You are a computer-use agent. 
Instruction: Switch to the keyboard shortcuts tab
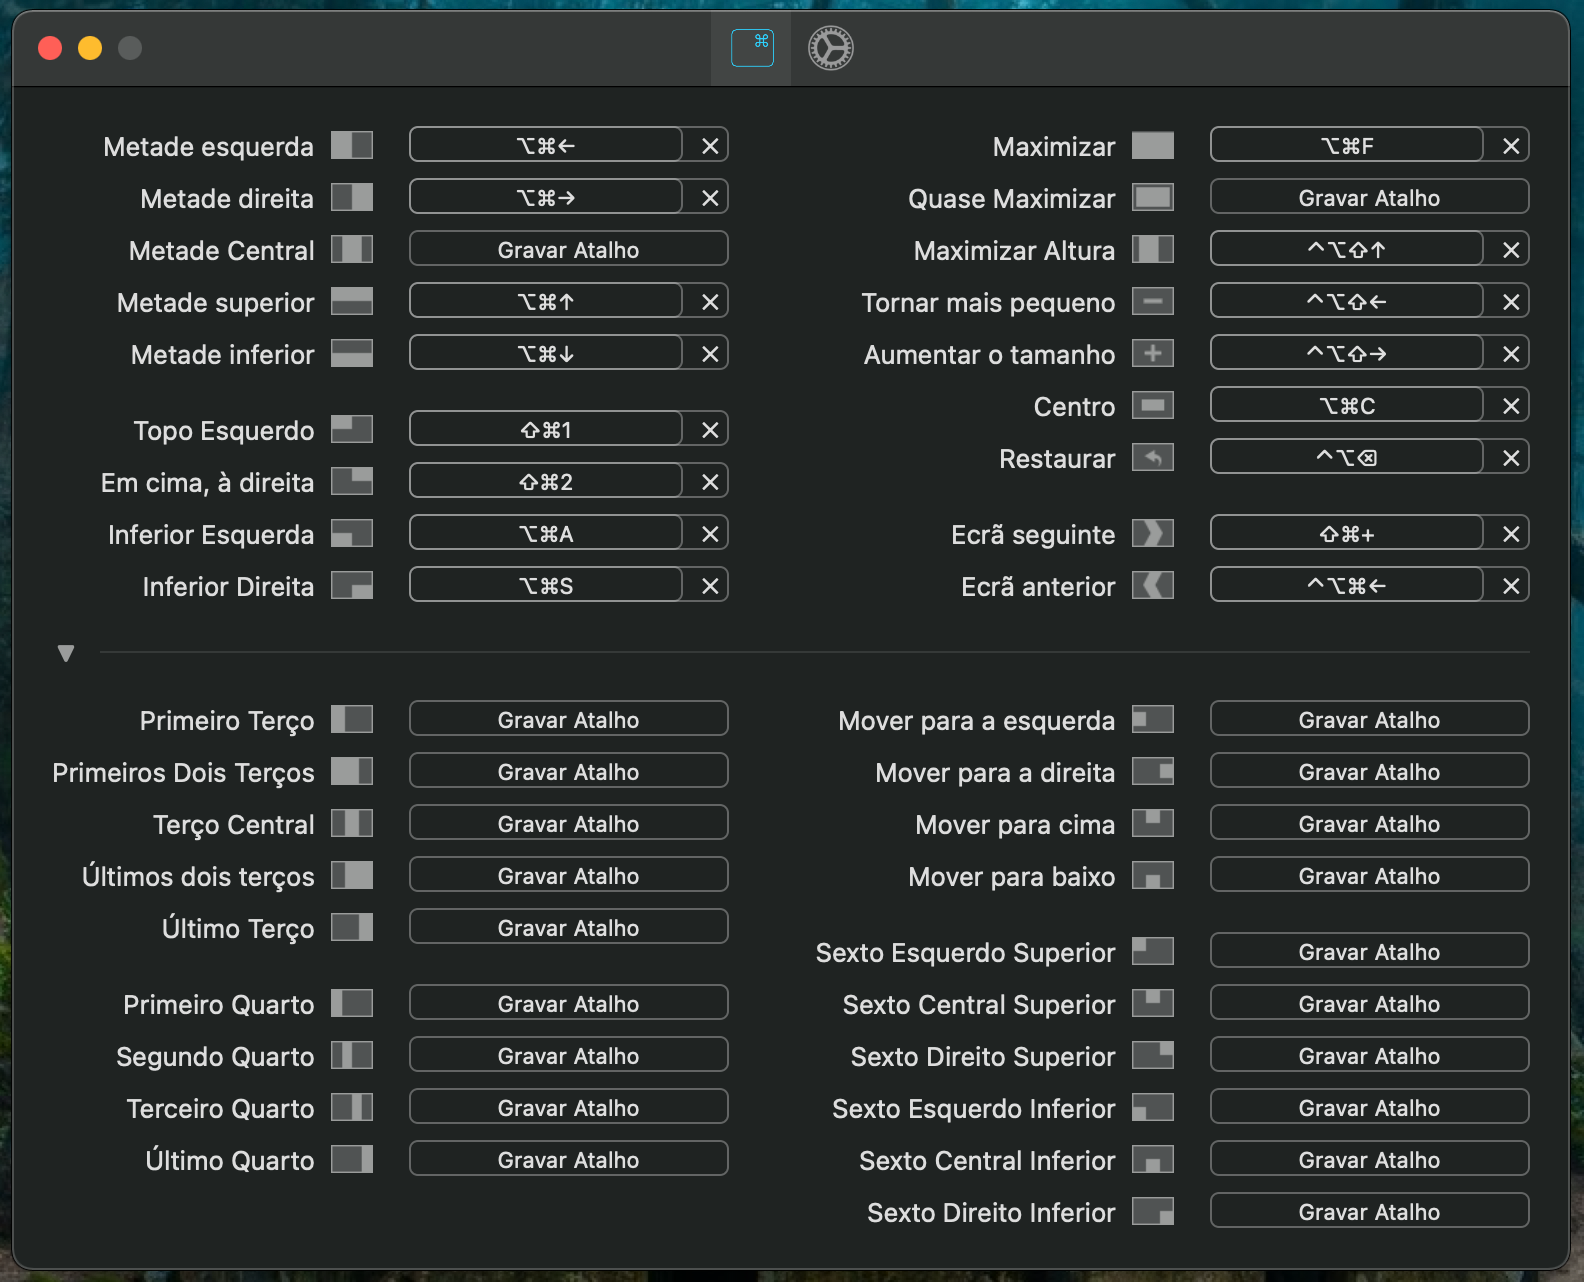752,48
